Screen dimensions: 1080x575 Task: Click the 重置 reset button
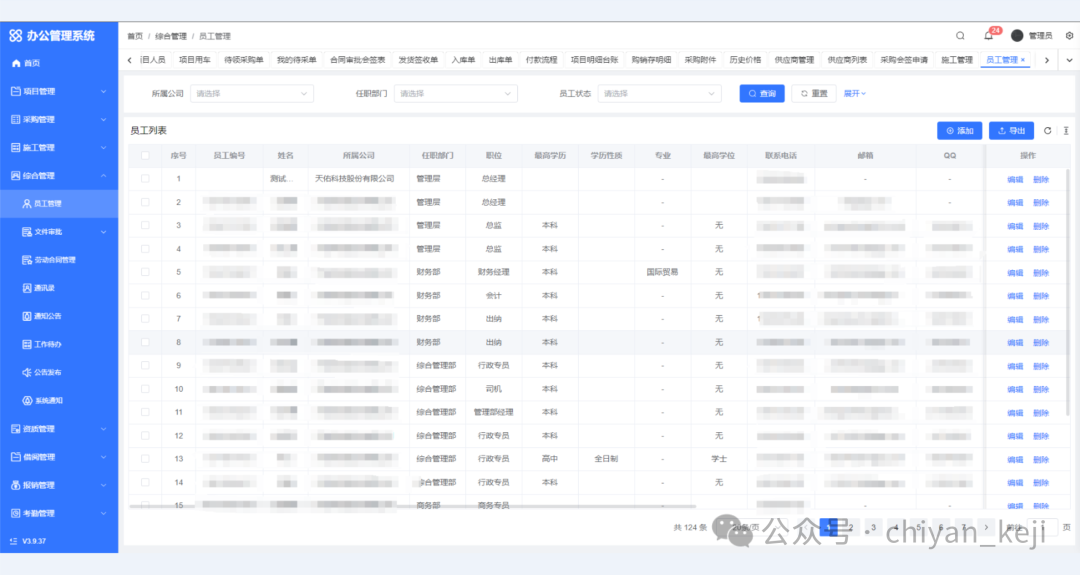tap(813, 94)
